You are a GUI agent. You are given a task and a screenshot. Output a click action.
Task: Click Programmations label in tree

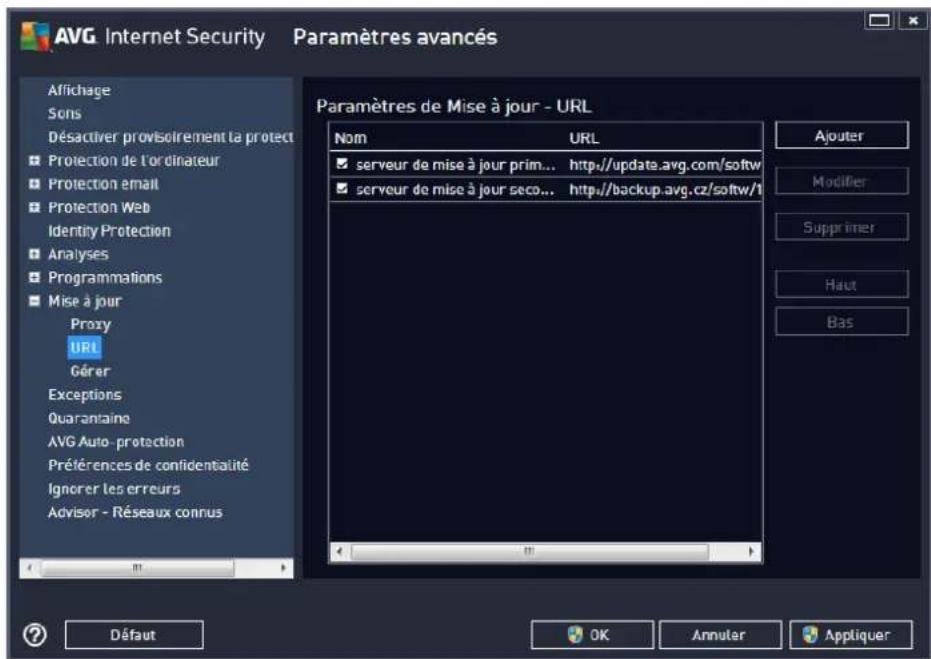pyautogui.click(x=104, y=277)
